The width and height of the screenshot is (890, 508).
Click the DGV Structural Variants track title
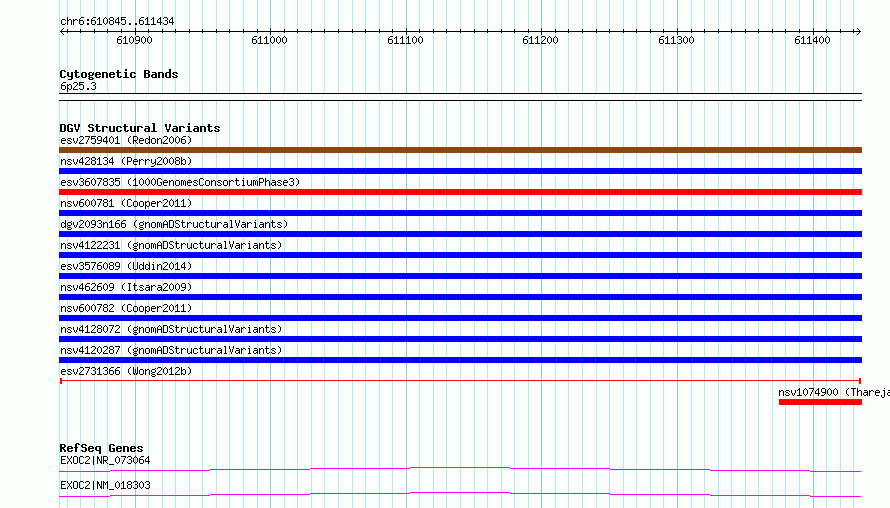[140, 128]
